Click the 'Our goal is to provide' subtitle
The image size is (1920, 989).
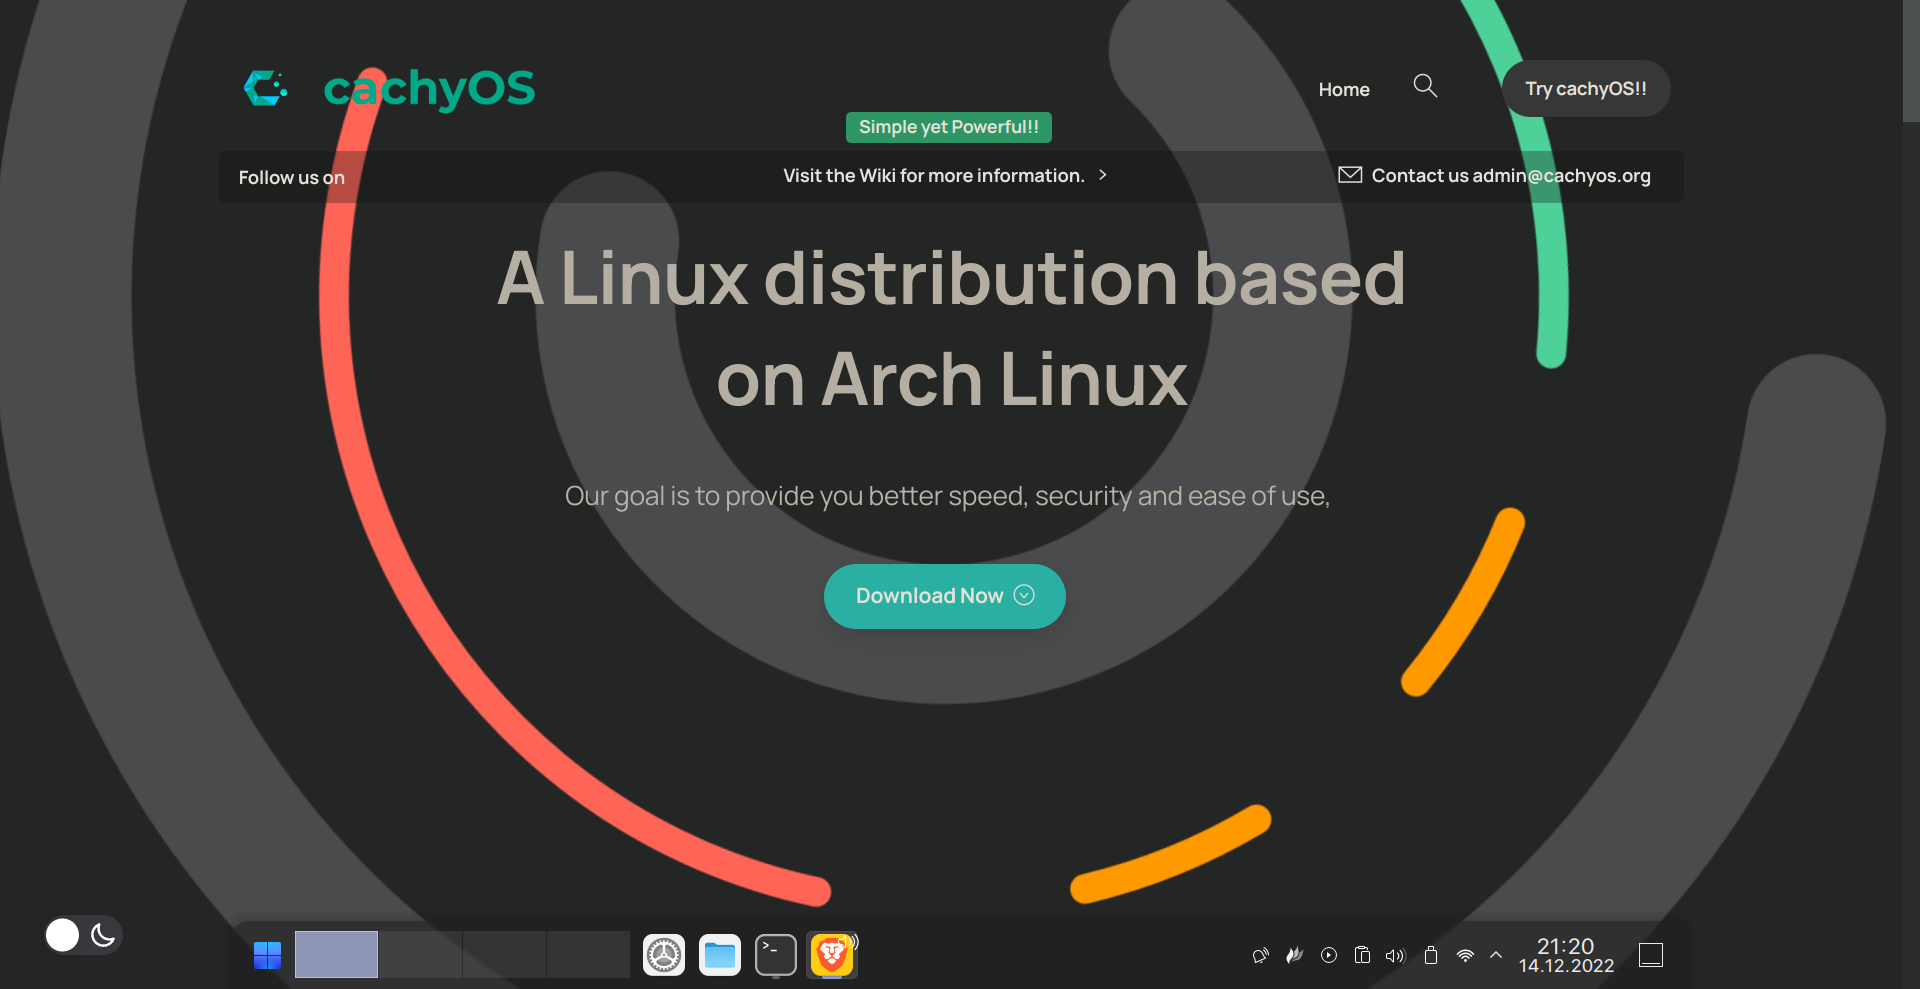coord(947,496)
